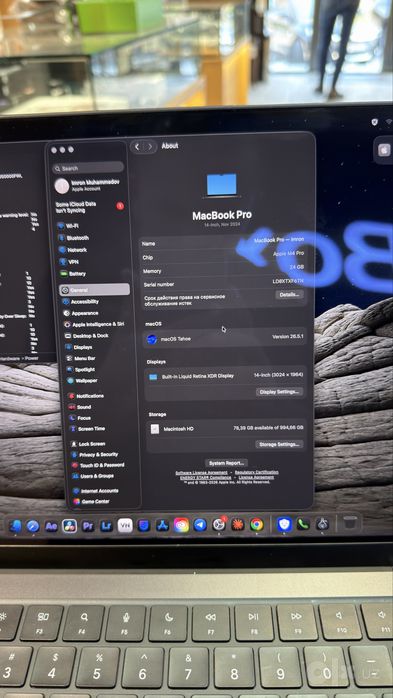Open Touch ID & Password settings
This screenshot has height=698, width=393.
tap(98, 465)
